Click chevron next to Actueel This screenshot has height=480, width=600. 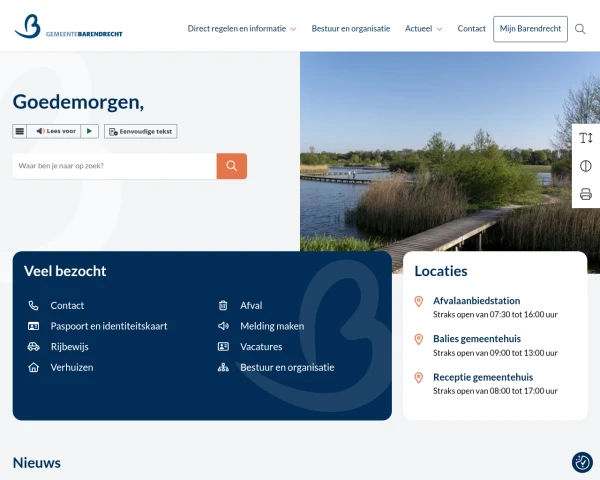[x=440, y=29]
